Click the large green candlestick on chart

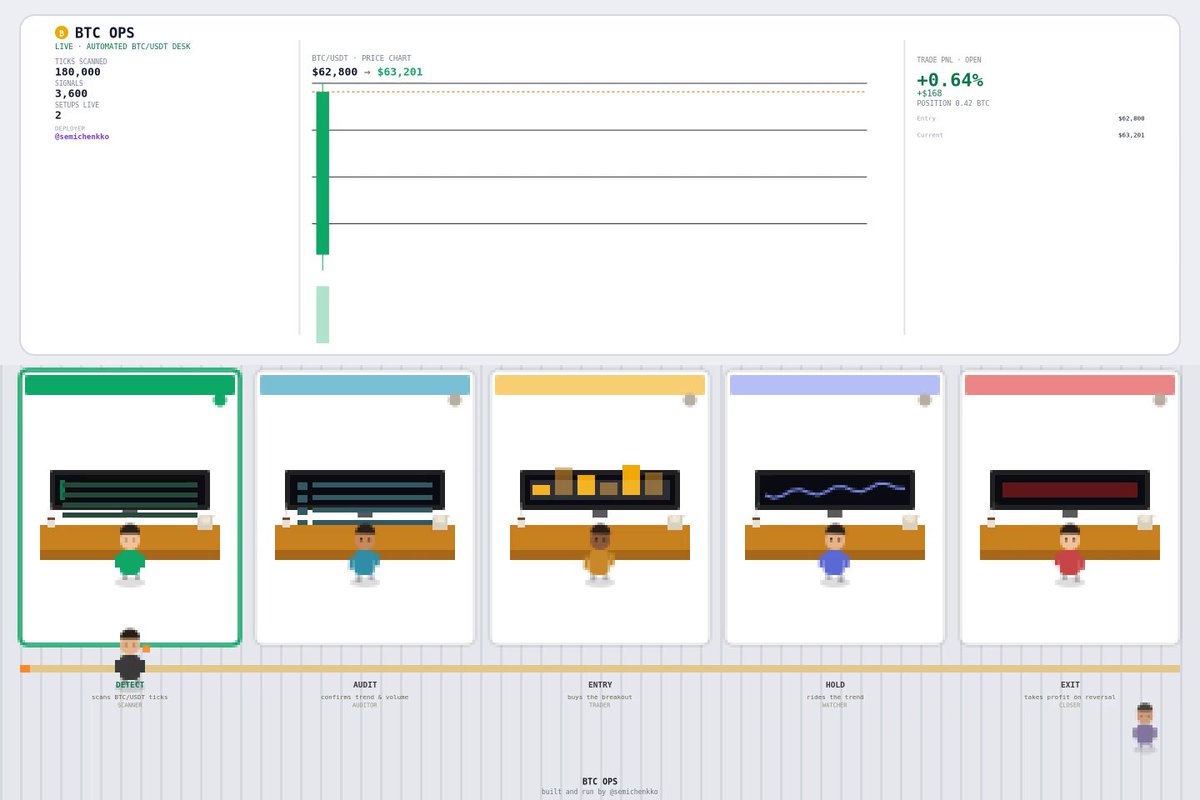(x=322, y=173)
